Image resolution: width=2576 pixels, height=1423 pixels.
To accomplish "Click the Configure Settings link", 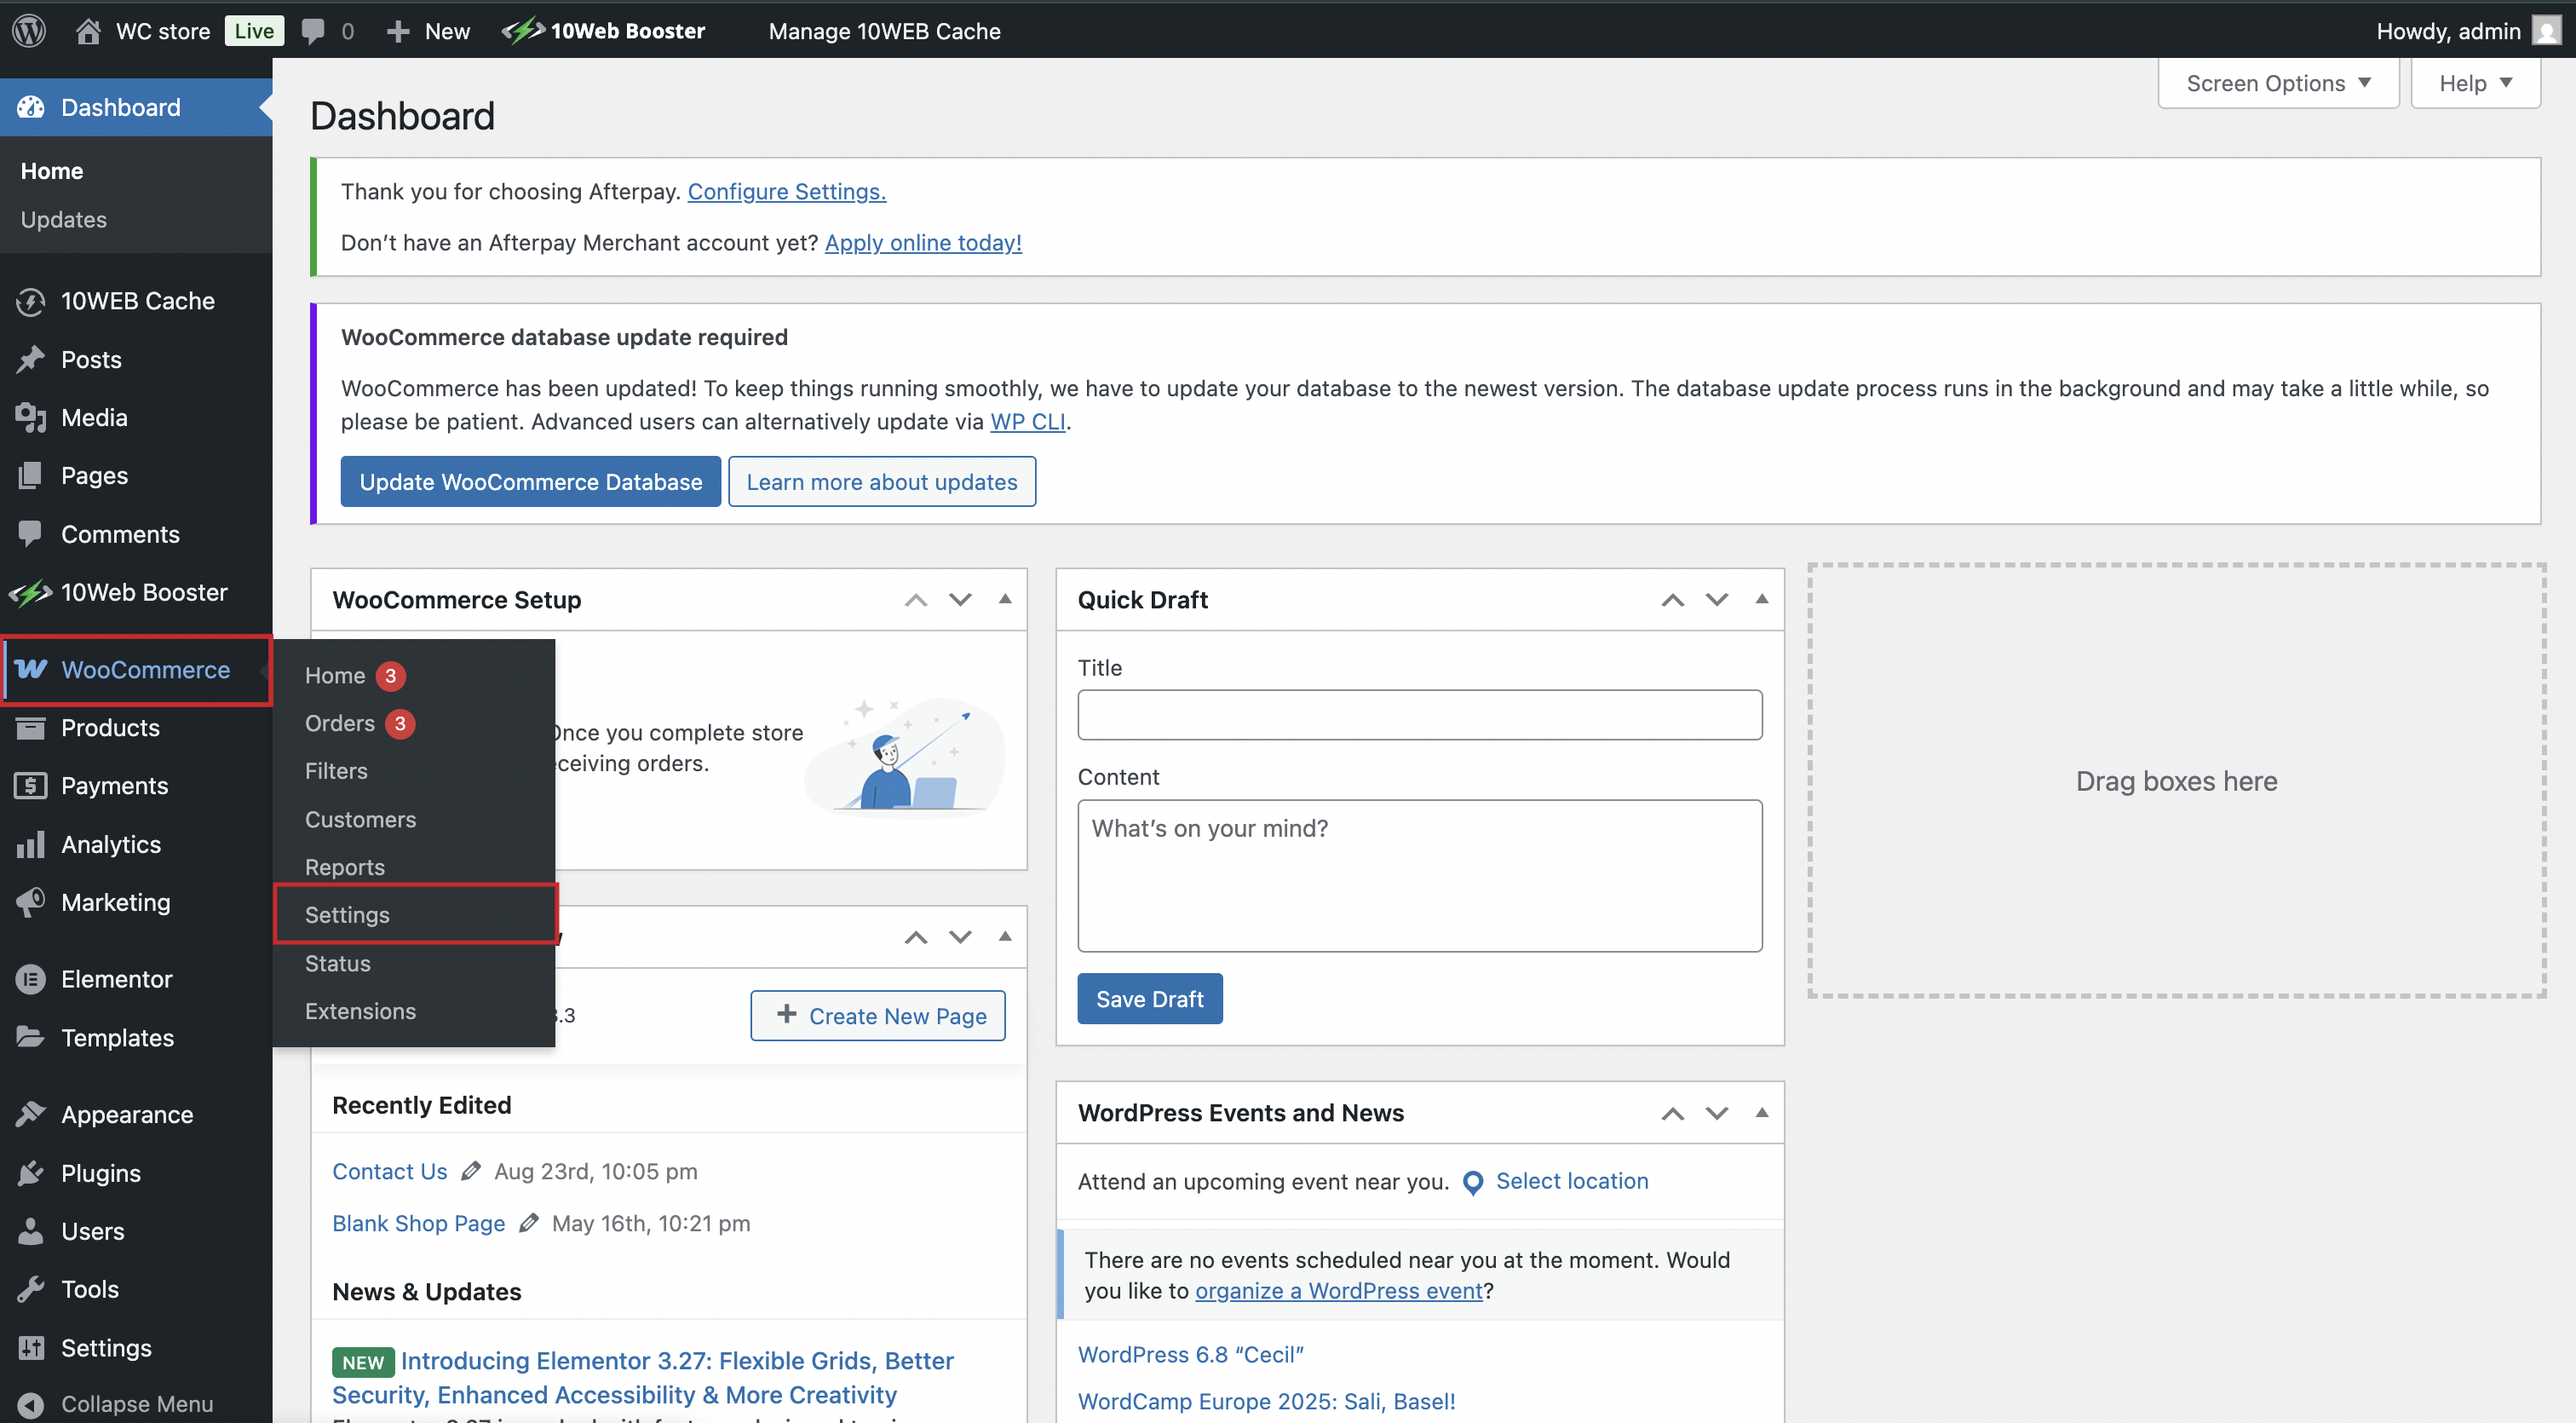I will point(786,191).
